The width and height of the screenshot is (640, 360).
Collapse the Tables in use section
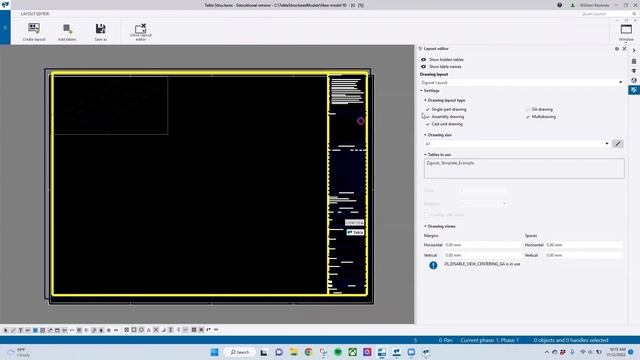click(425, 155)
